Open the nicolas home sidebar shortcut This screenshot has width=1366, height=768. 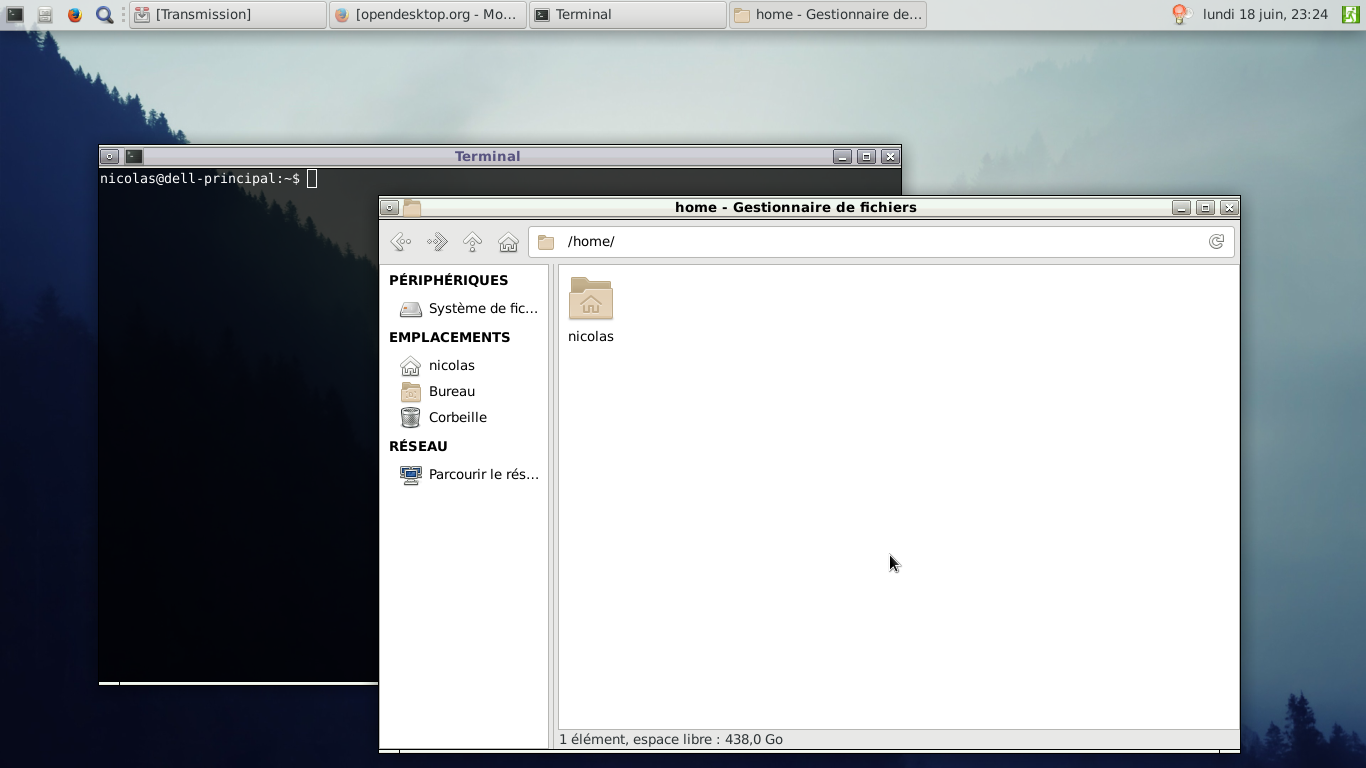(465, 365)
